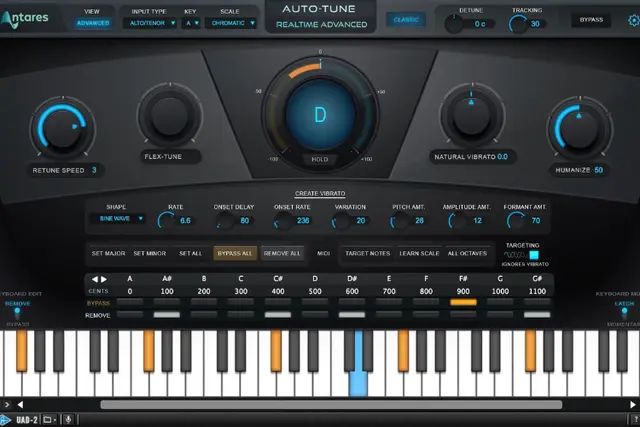Toggle Bypass for note F#

click(x=463, y=302)
